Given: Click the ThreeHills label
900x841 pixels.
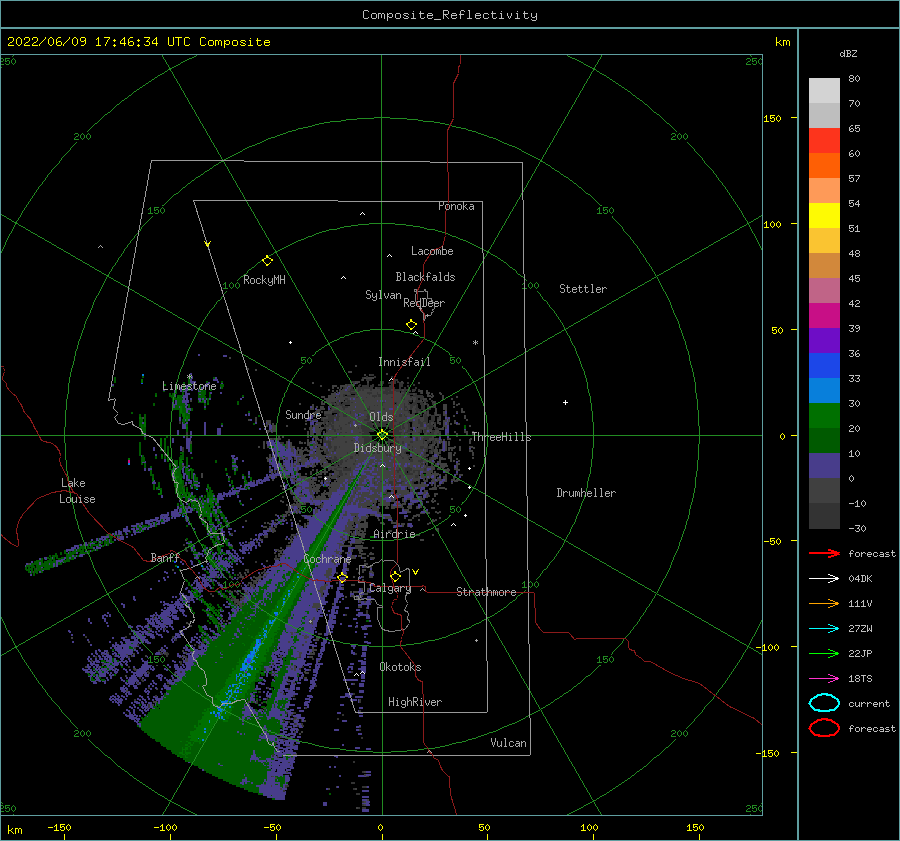Looking at the screenshot, I should pos(502,437).
